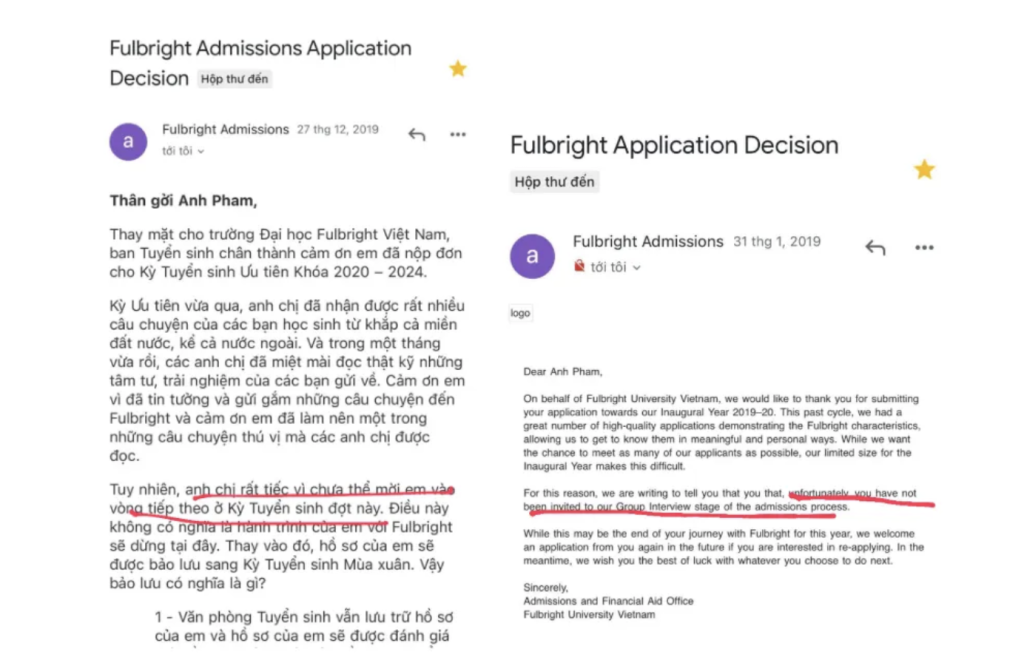Image resolution: width=1024 pixels, height=666 pixels.
Task: Open three-dot menu of the 31 thg 1 email
Action: tap(924, 247)
